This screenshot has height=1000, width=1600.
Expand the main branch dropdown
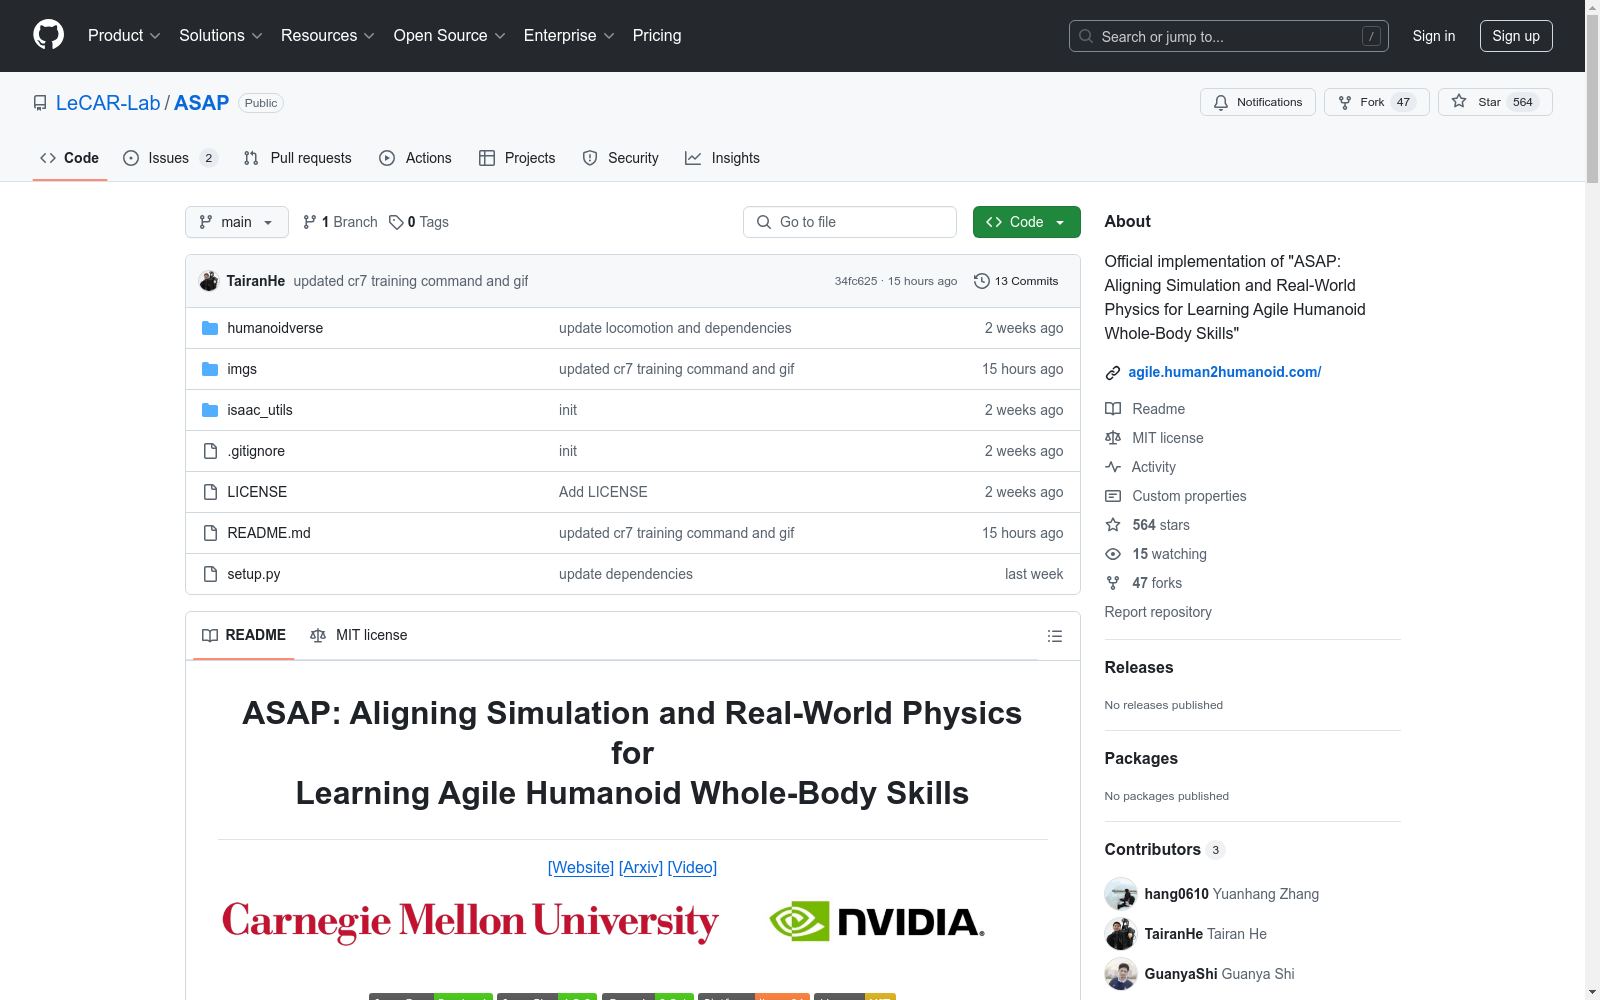tap(236, 222)
